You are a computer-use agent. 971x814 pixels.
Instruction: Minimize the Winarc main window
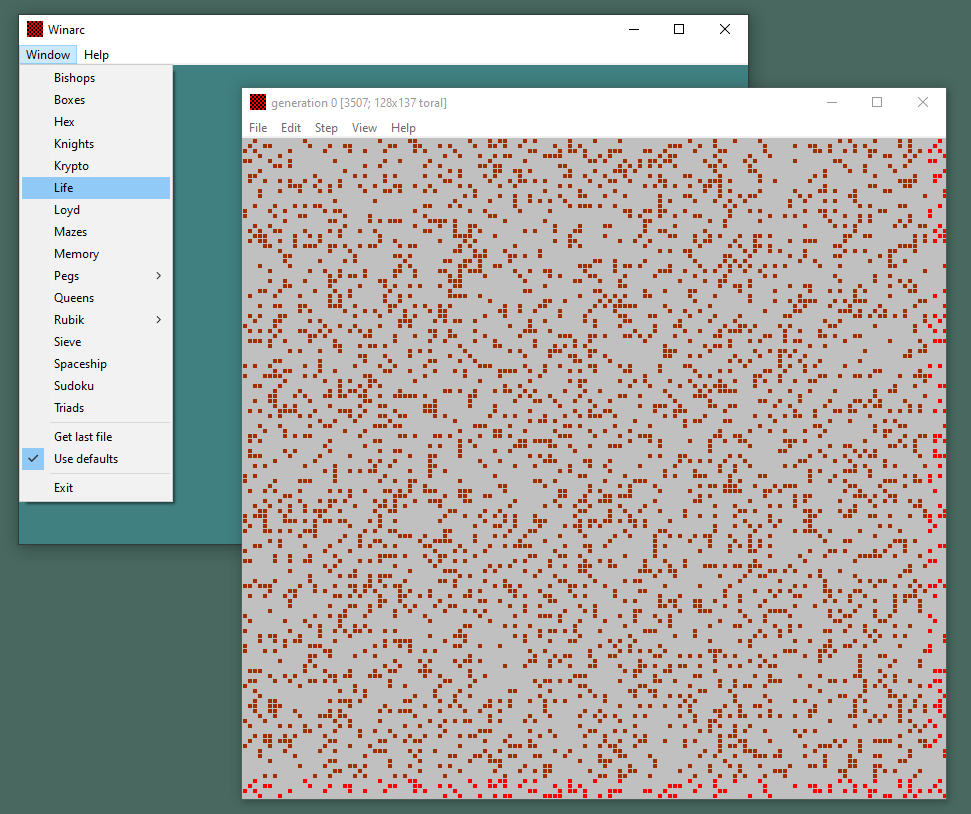coord(634,29)
